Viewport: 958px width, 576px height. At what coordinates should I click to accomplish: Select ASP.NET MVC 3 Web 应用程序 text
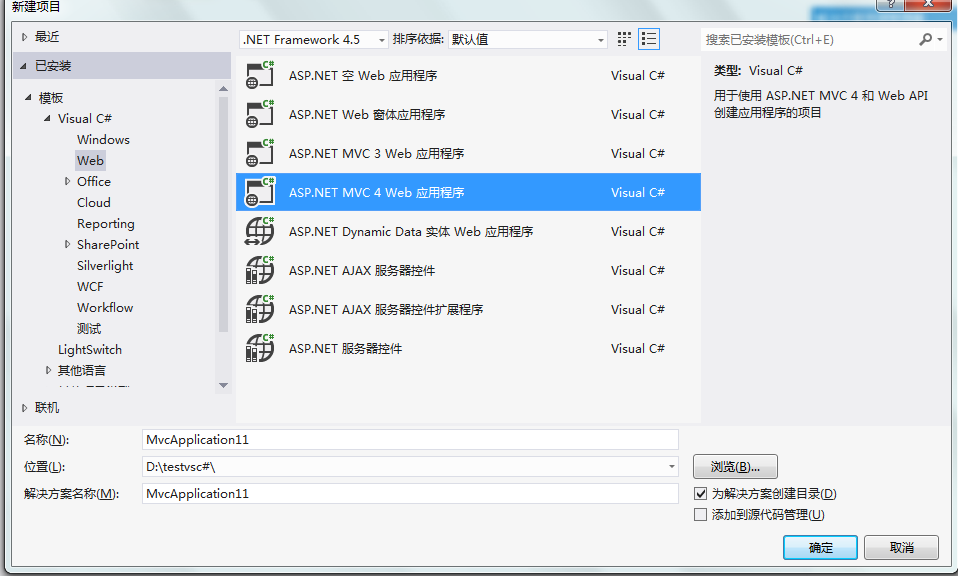(x=376, y=154)
